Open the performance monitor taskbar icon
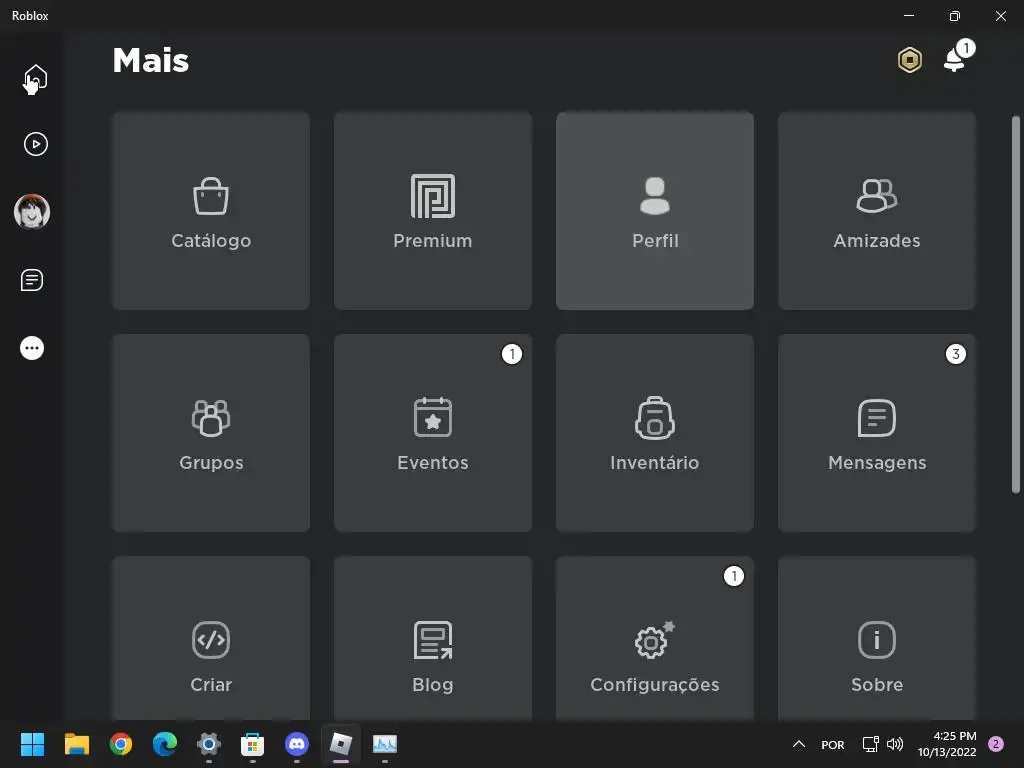 tap(385, 744)
